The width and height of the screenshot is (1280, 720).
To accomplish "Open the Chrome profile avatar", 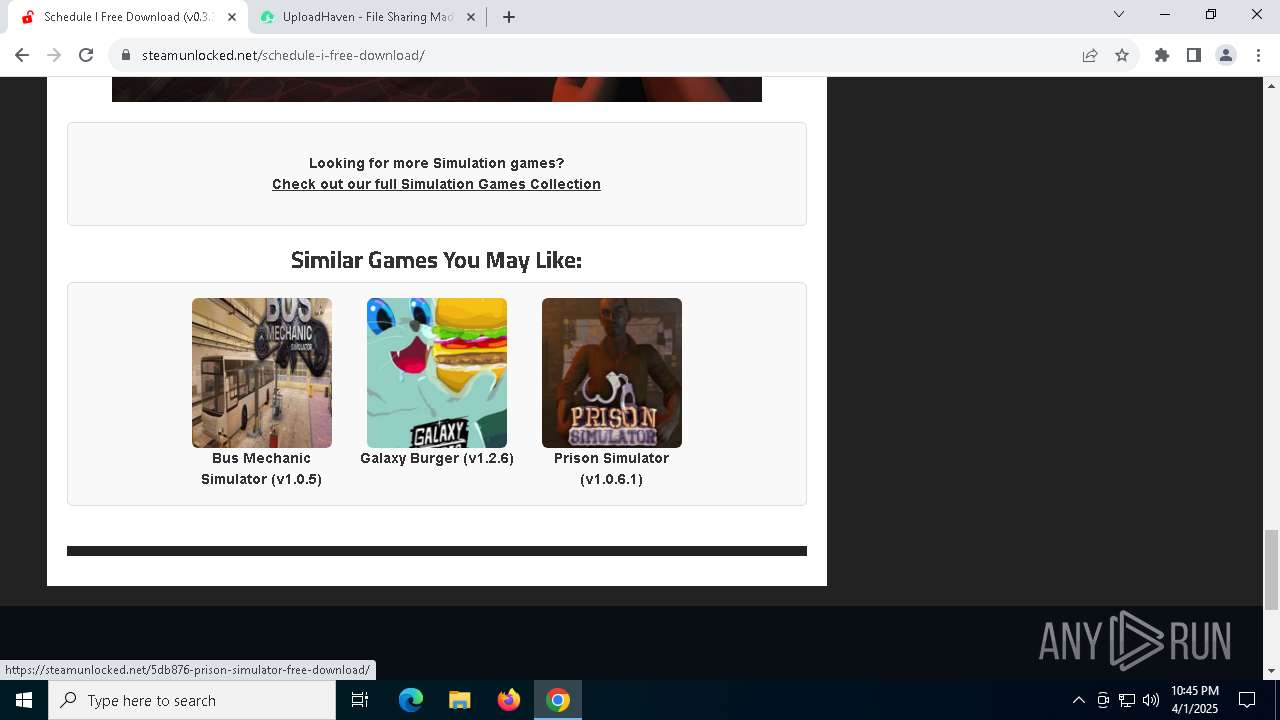I will tap(1226, 55).
